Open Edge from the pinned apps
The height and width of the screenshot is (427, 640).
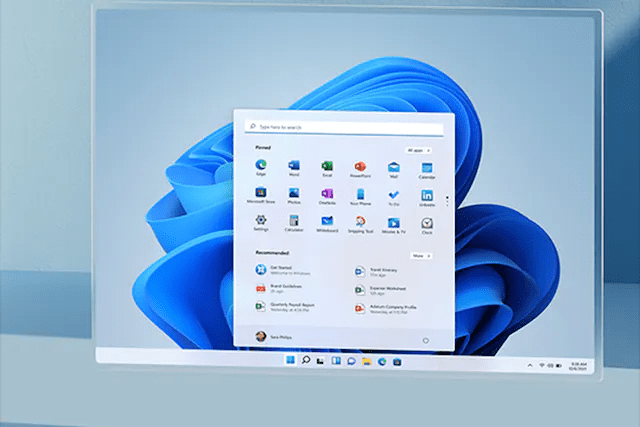click(x=261, y=167)
